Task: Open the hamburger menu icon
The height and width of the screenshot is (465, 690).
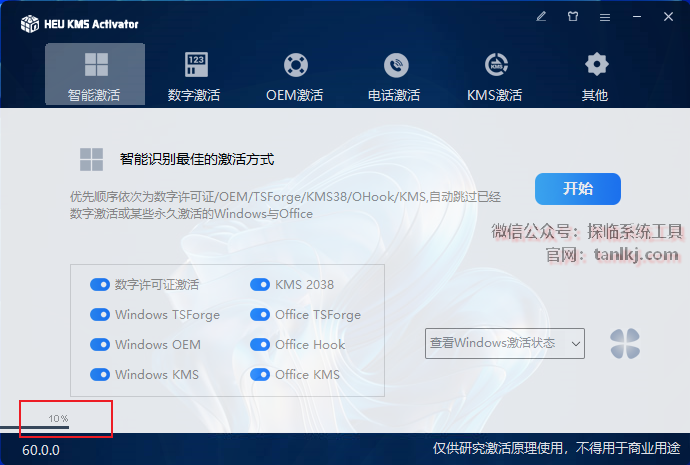Action: 605,17
